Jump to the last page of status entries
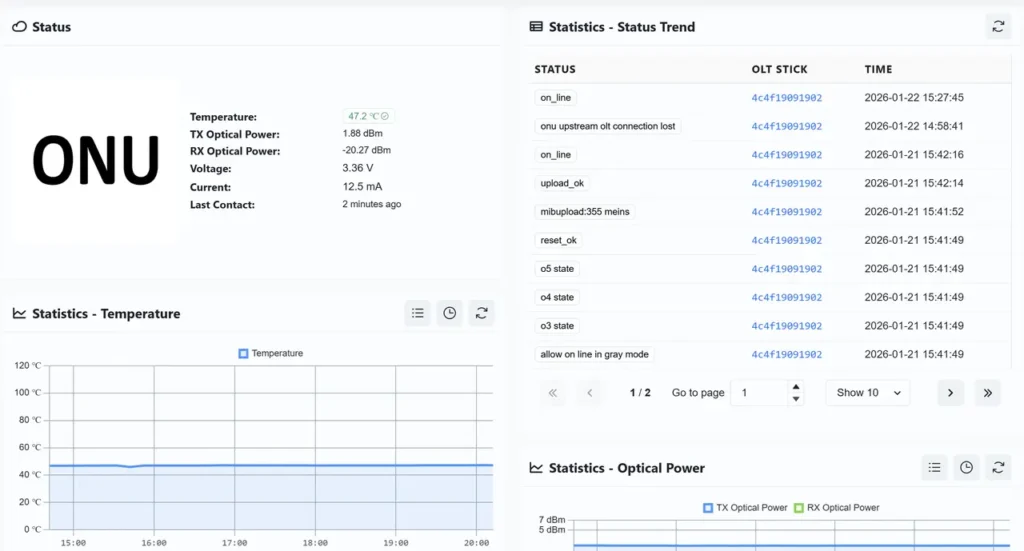The height and width of the screenshot is (551, 1024). click(987, 393)
